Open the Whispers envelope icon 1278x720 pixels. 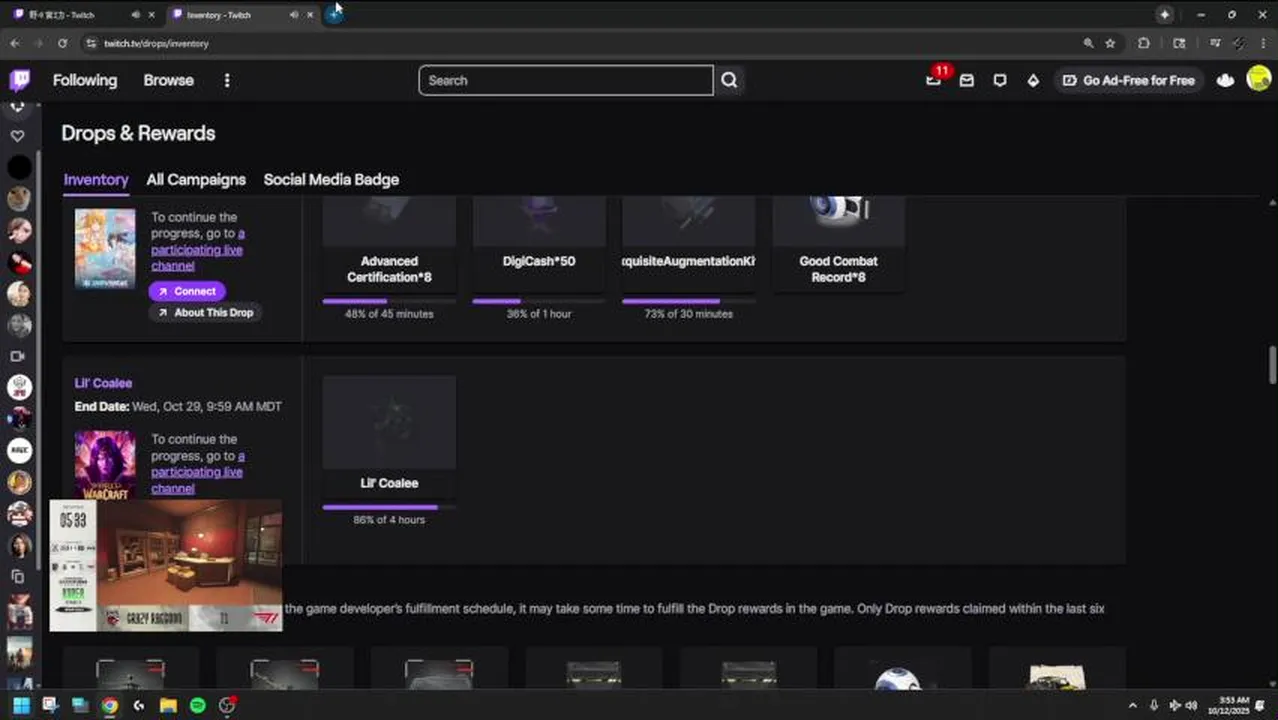tap(966, 80)
